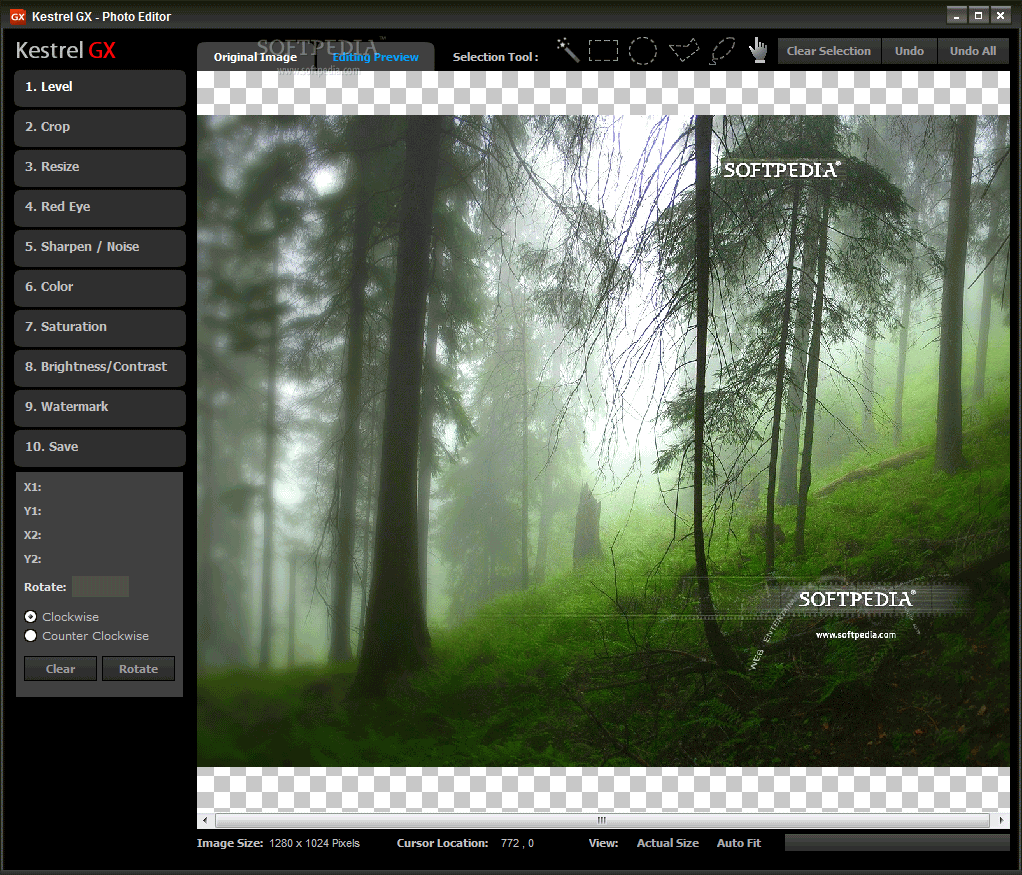Click the horizontal scrollbar right arrow
1022x875 pixels.
[1002, 820]
